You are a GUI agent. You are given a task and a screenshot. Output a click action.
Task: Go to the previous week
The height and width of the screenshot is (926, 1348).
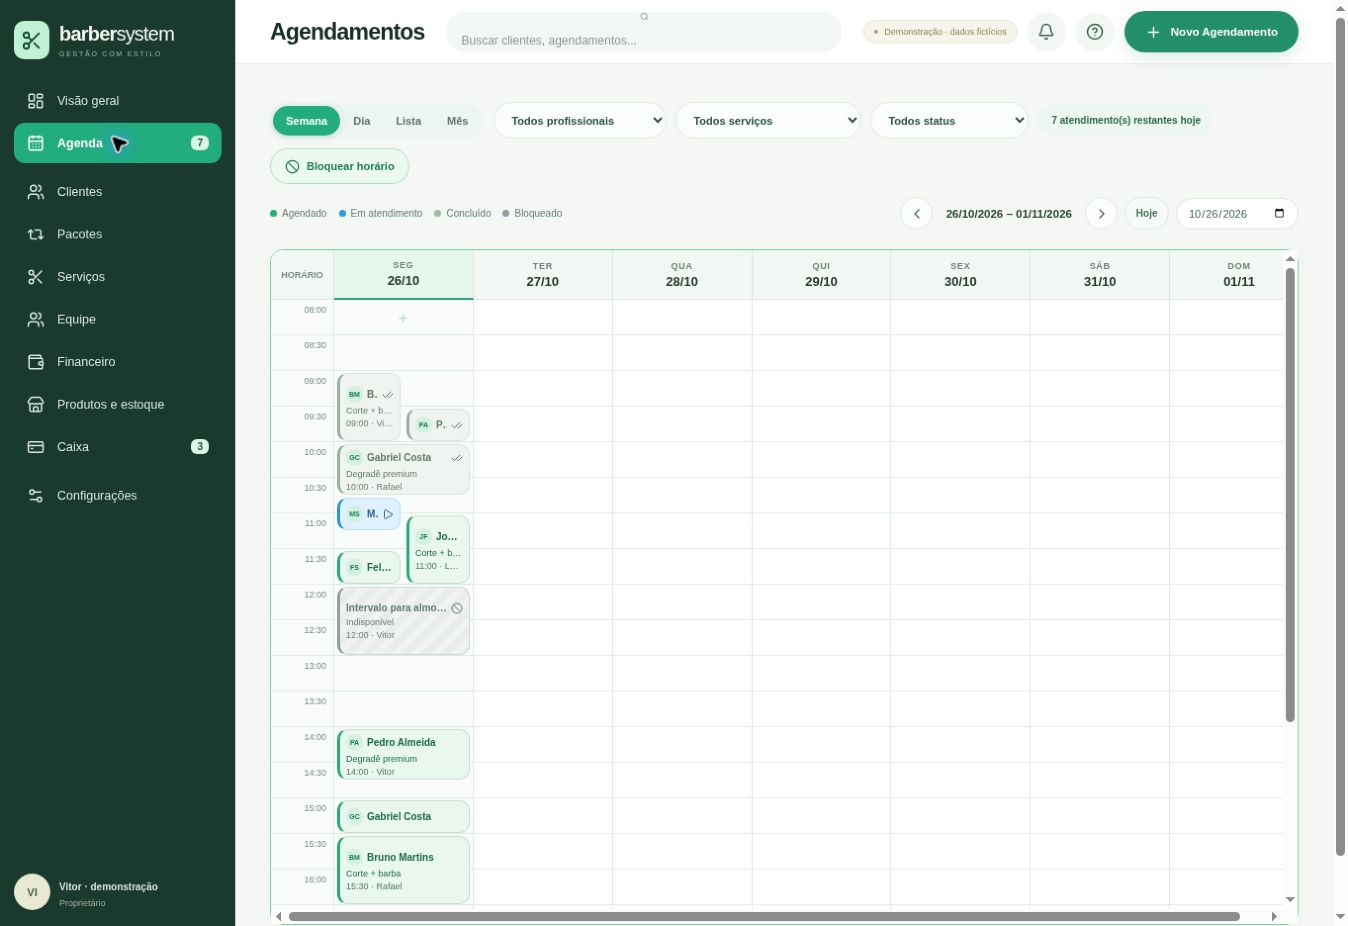pyautogui.click(x=916, y=214)
